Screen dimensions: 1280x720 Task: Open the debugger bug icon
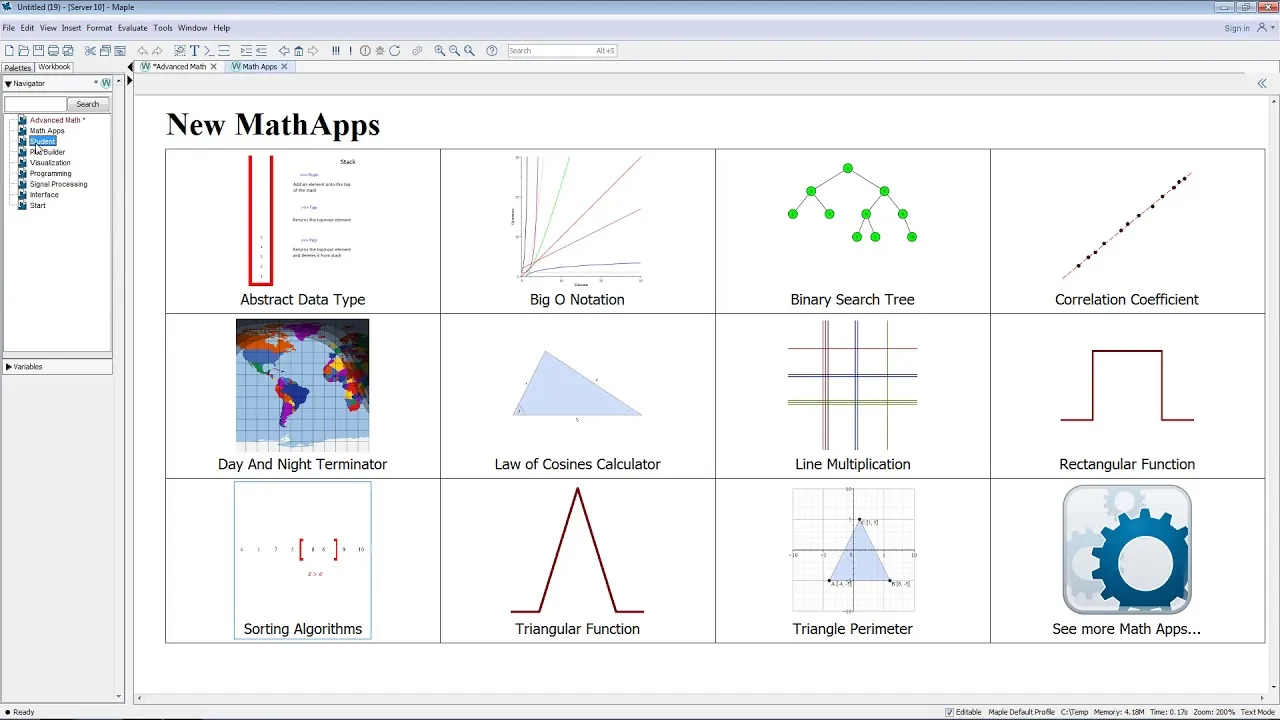pos(380,50)
